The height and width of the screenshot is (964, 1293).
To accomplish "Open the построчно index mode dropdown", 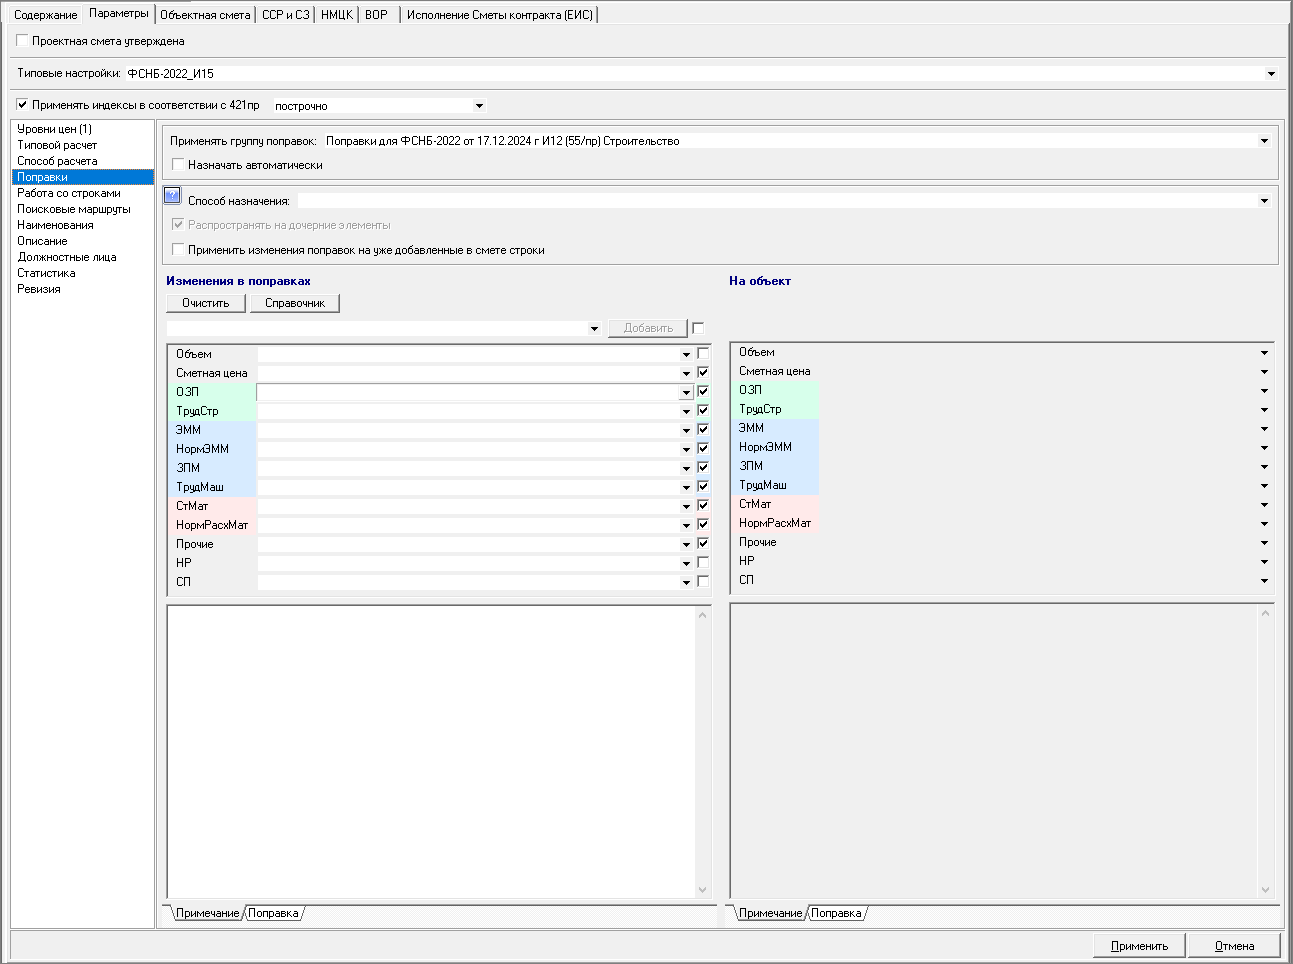I will click(479, 106).
